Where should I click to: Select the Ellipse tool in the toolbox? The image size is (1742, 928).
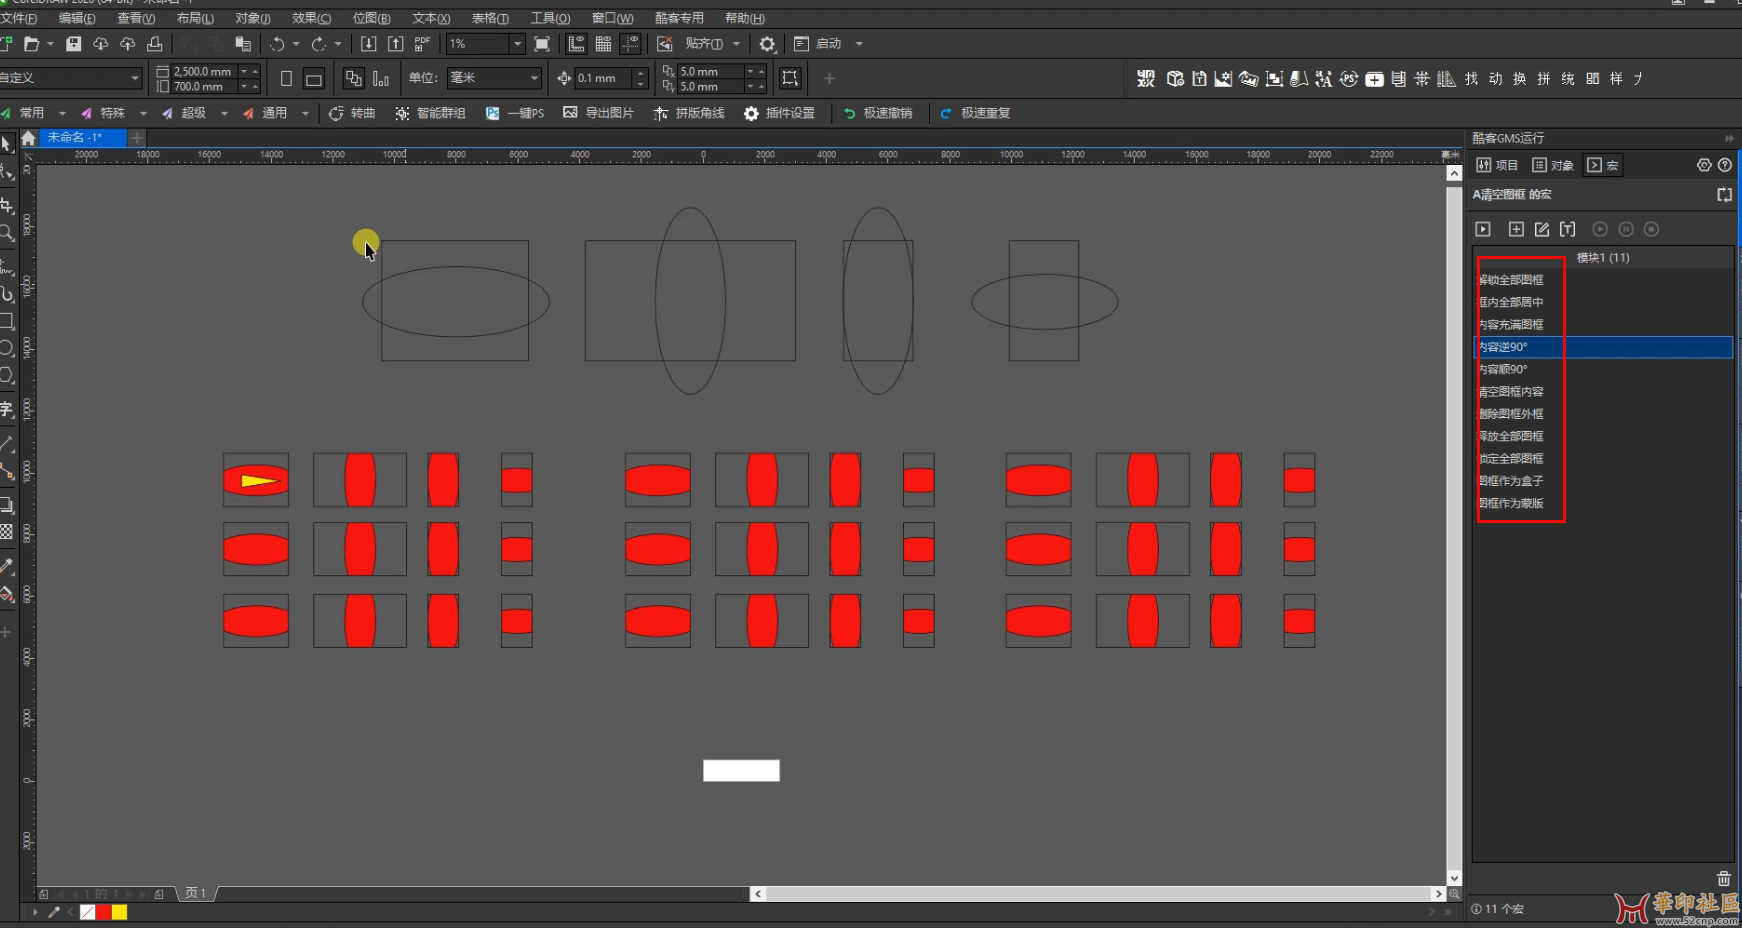pos(7,348)
